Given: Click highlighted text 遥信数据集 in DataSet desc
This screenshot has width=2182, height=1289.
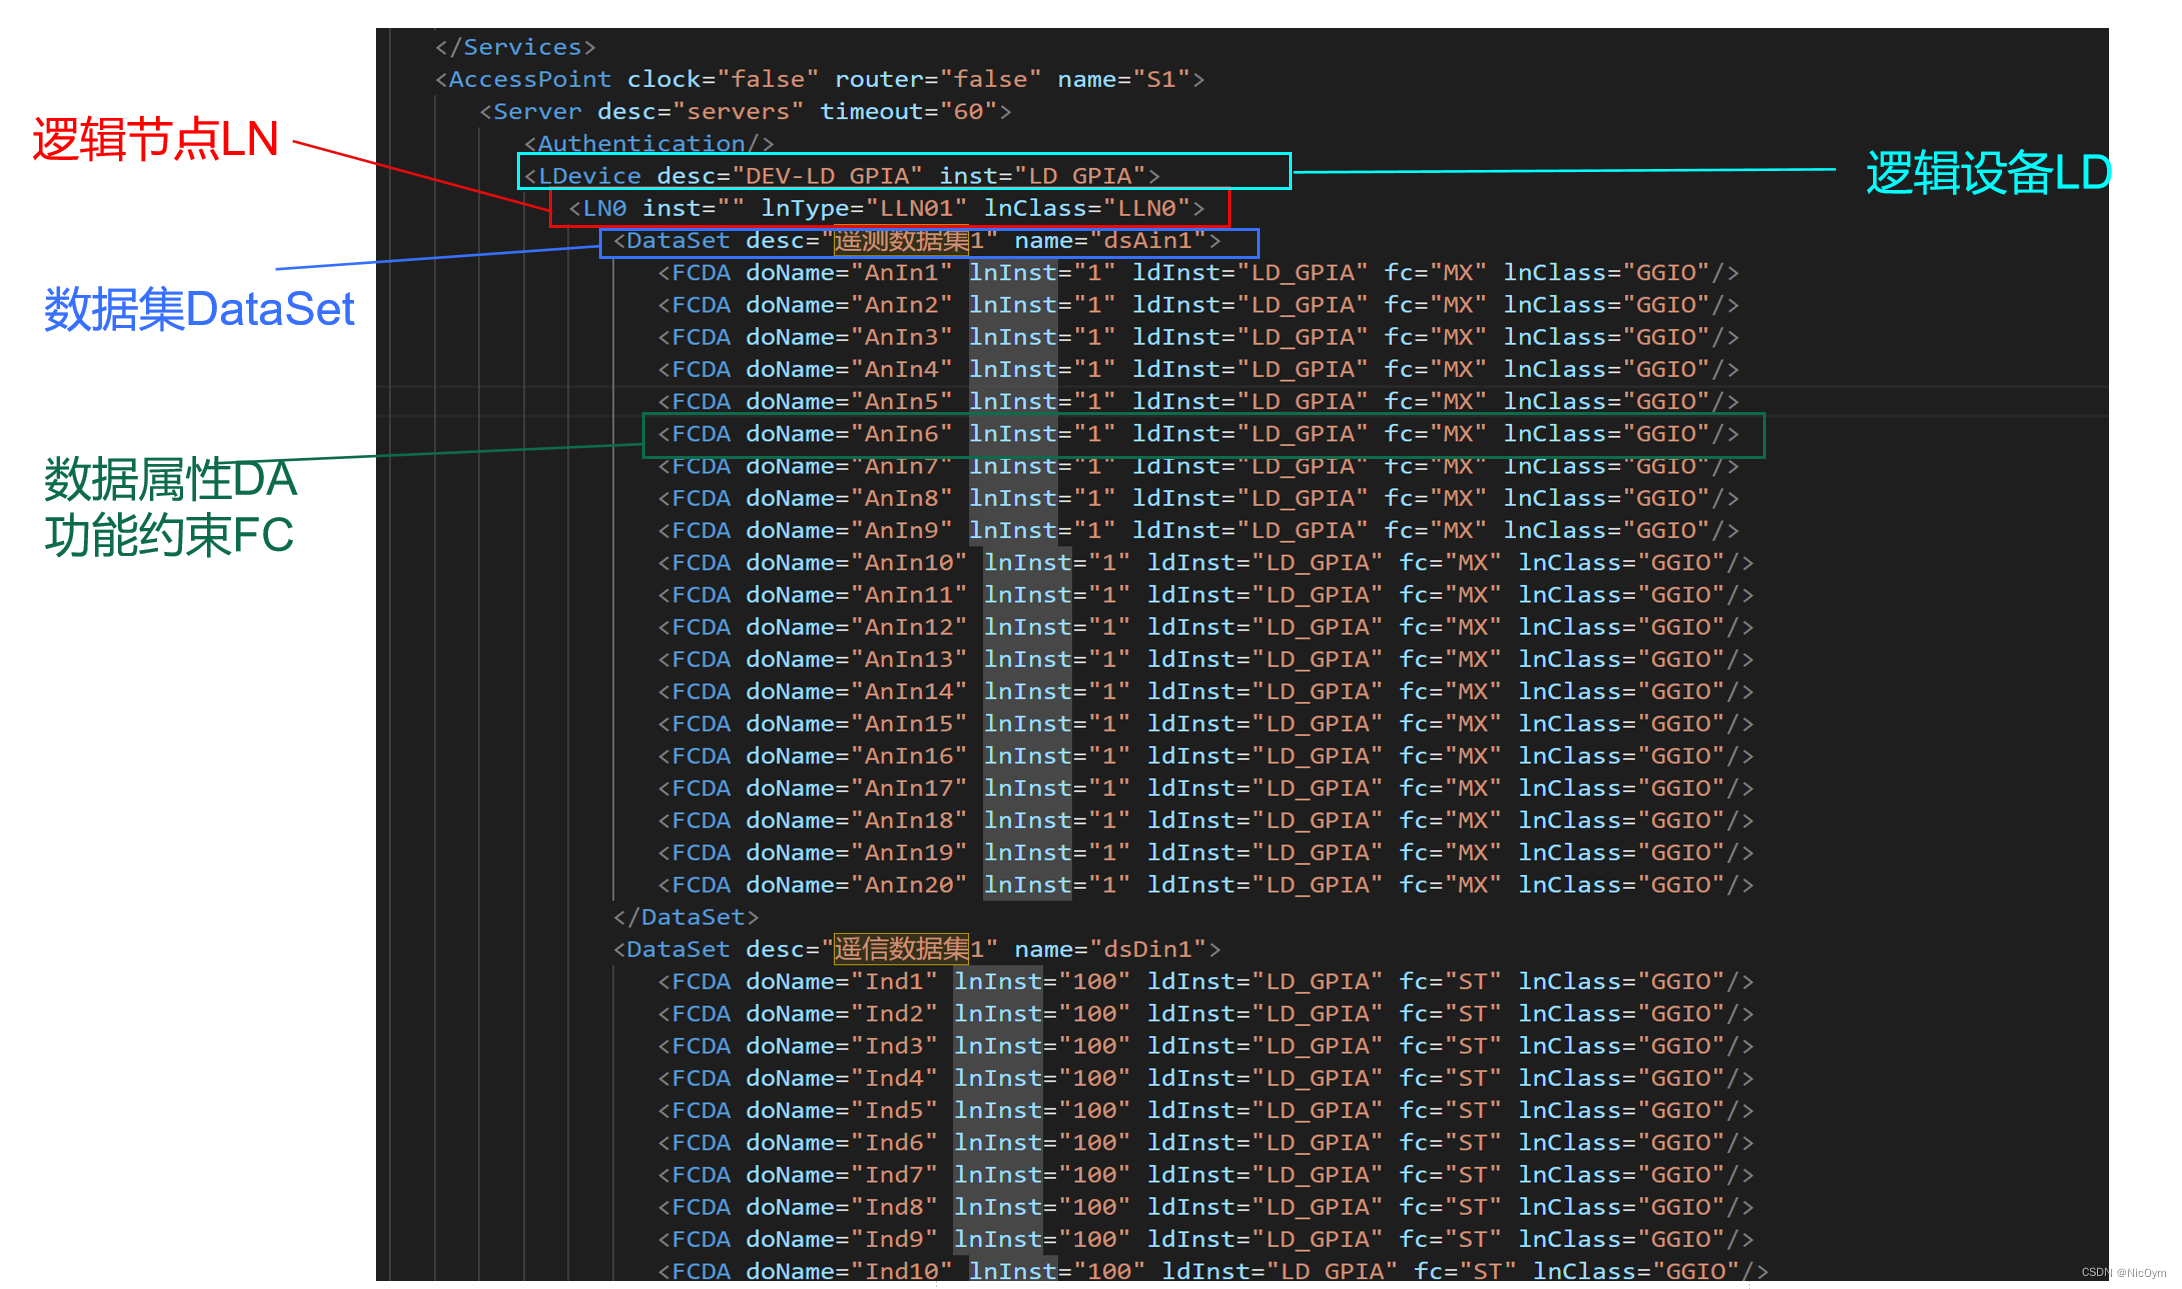Looking at the screenshot, I should [x=901, y=949].
